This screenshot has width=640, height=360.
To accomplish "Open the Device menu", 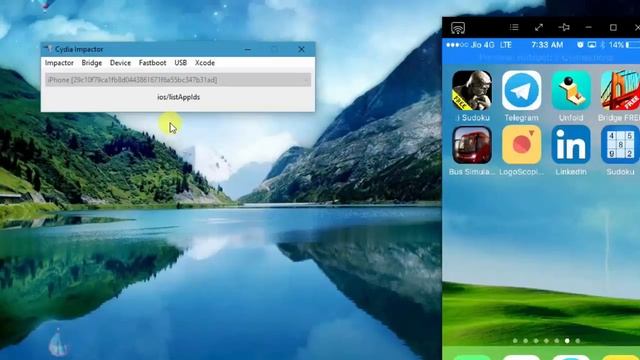I will [x=120, y=63].
